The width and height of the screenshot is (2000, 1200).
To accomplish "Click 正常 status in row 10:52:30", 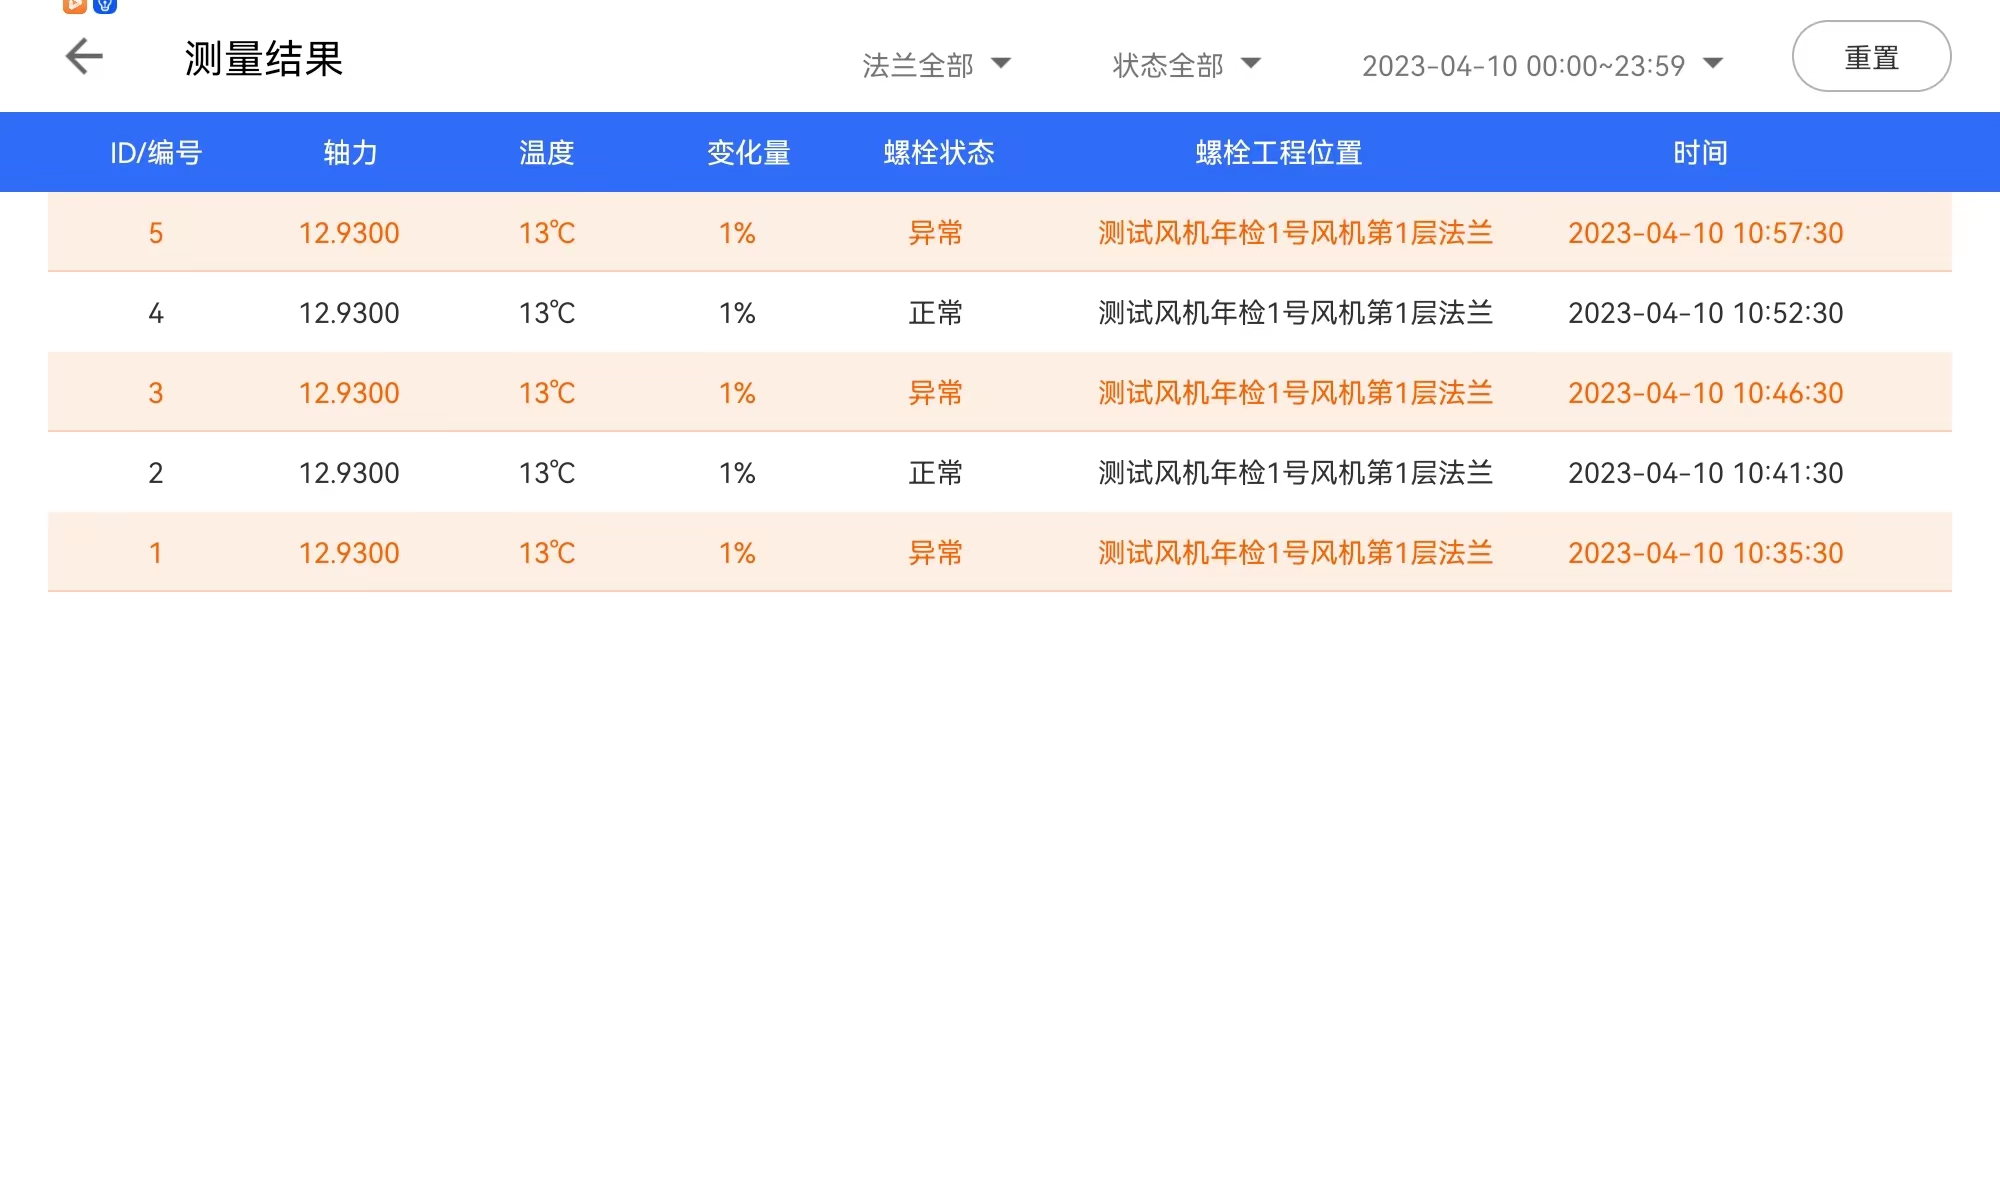I will (935, 313).
